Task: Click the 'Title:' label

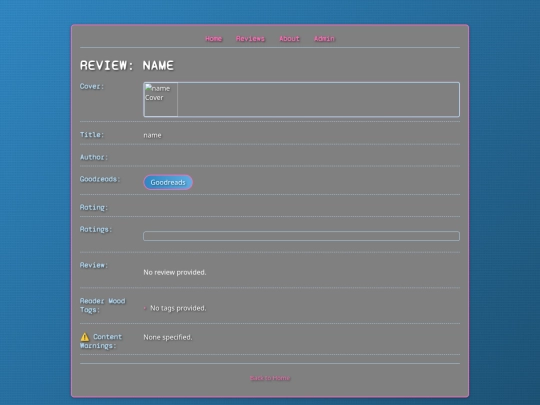Action: coord(92,135)
